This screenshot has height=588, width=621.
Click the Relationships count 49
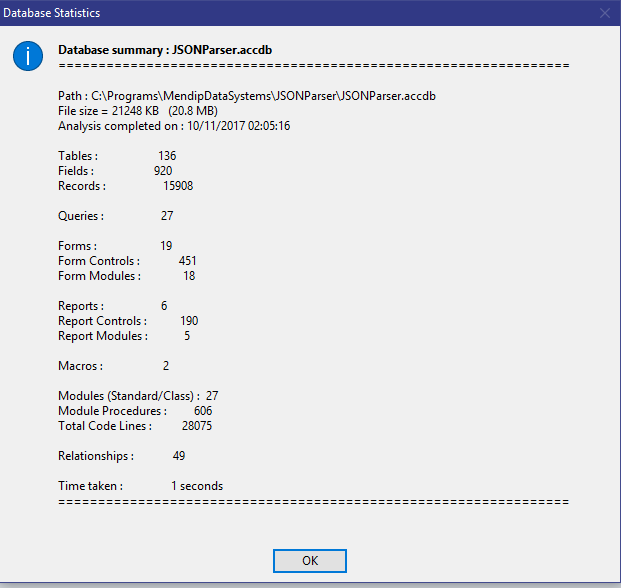pyautogui.click(x=179, y=456)
